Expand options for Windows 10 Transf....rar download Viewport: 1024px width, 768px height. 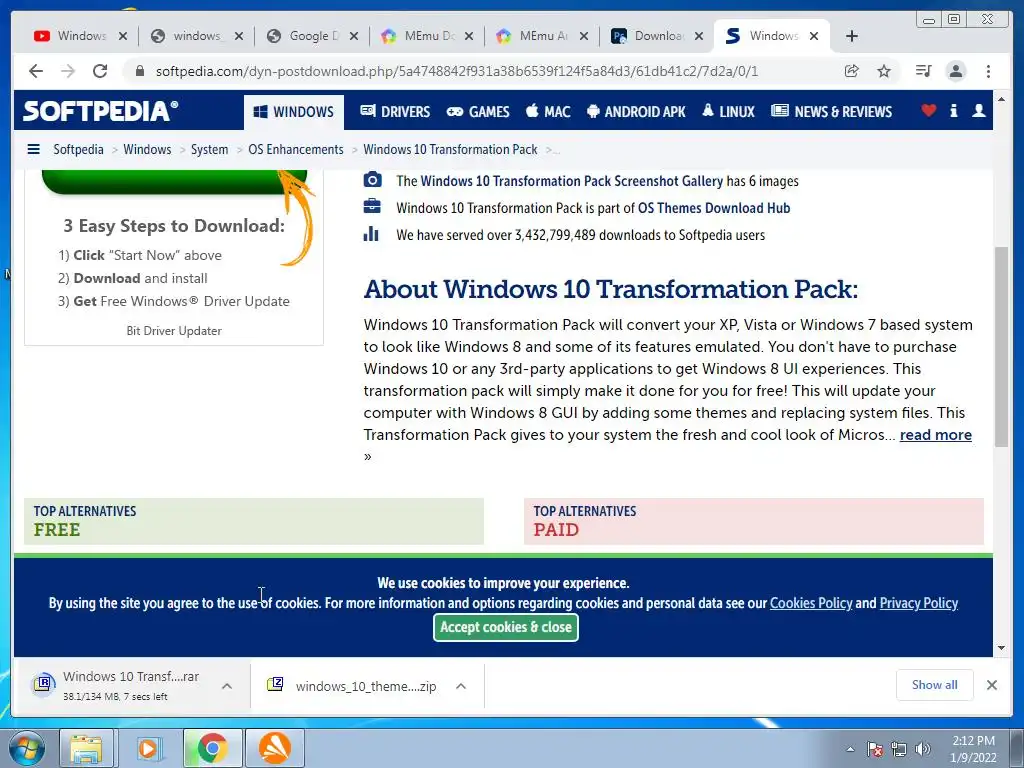click(227, 686)
